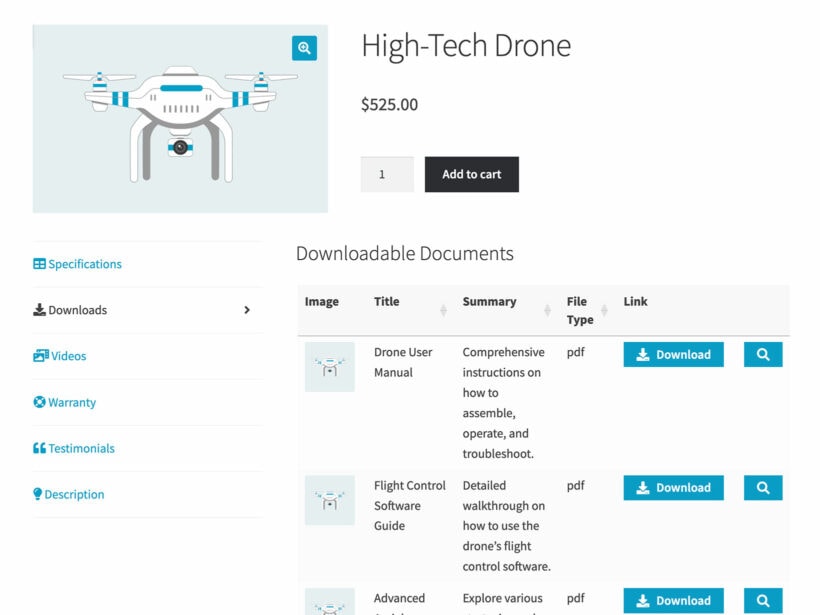
Task: Switch to the Testimonials tab
Action: pyautogui.click(x=80, y=448)
